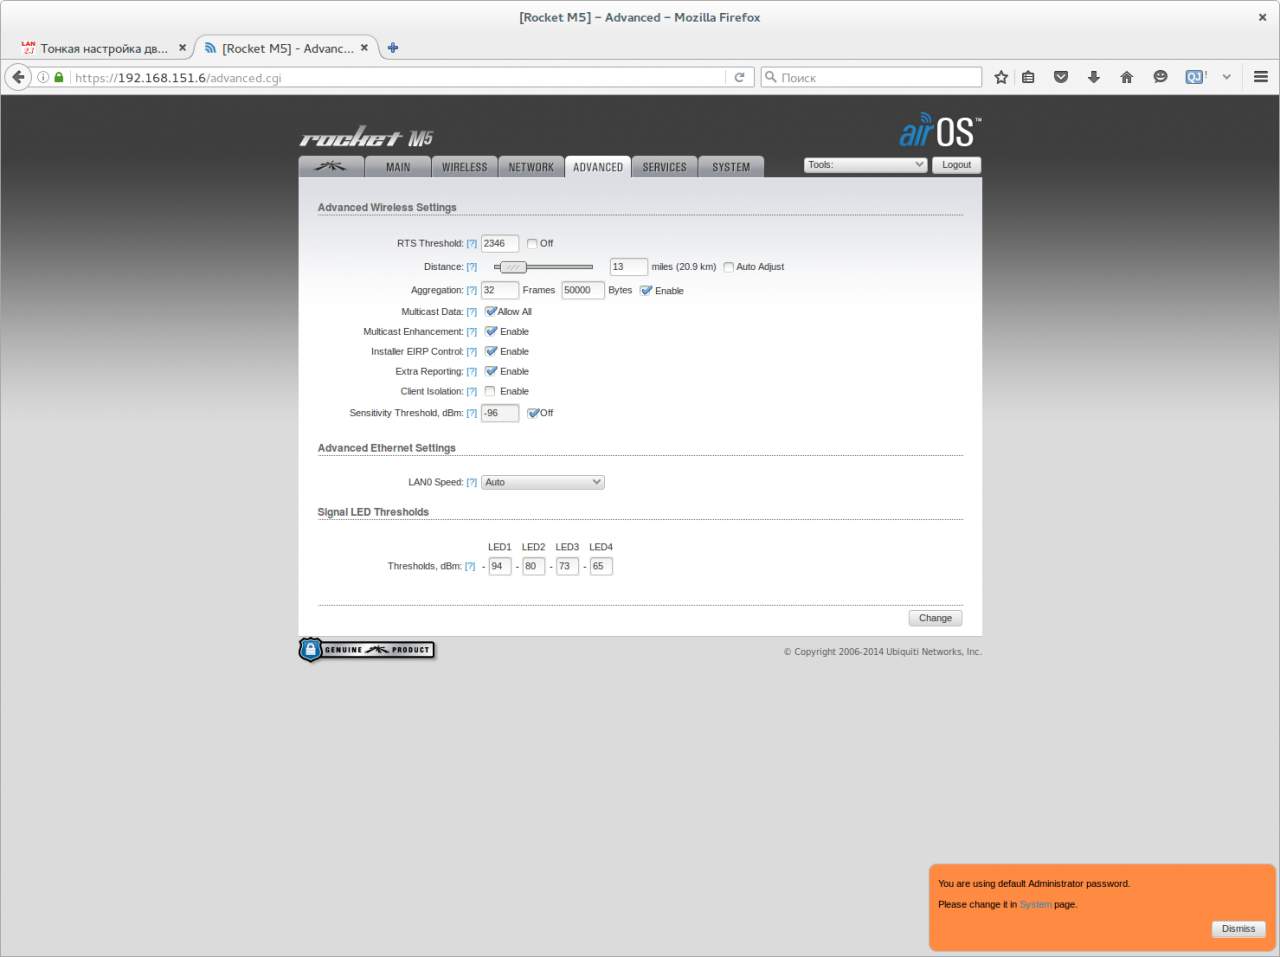The image size is (1280, 957).
Task: Enable Auto Adjust for distance
Action: click(728, 267)
